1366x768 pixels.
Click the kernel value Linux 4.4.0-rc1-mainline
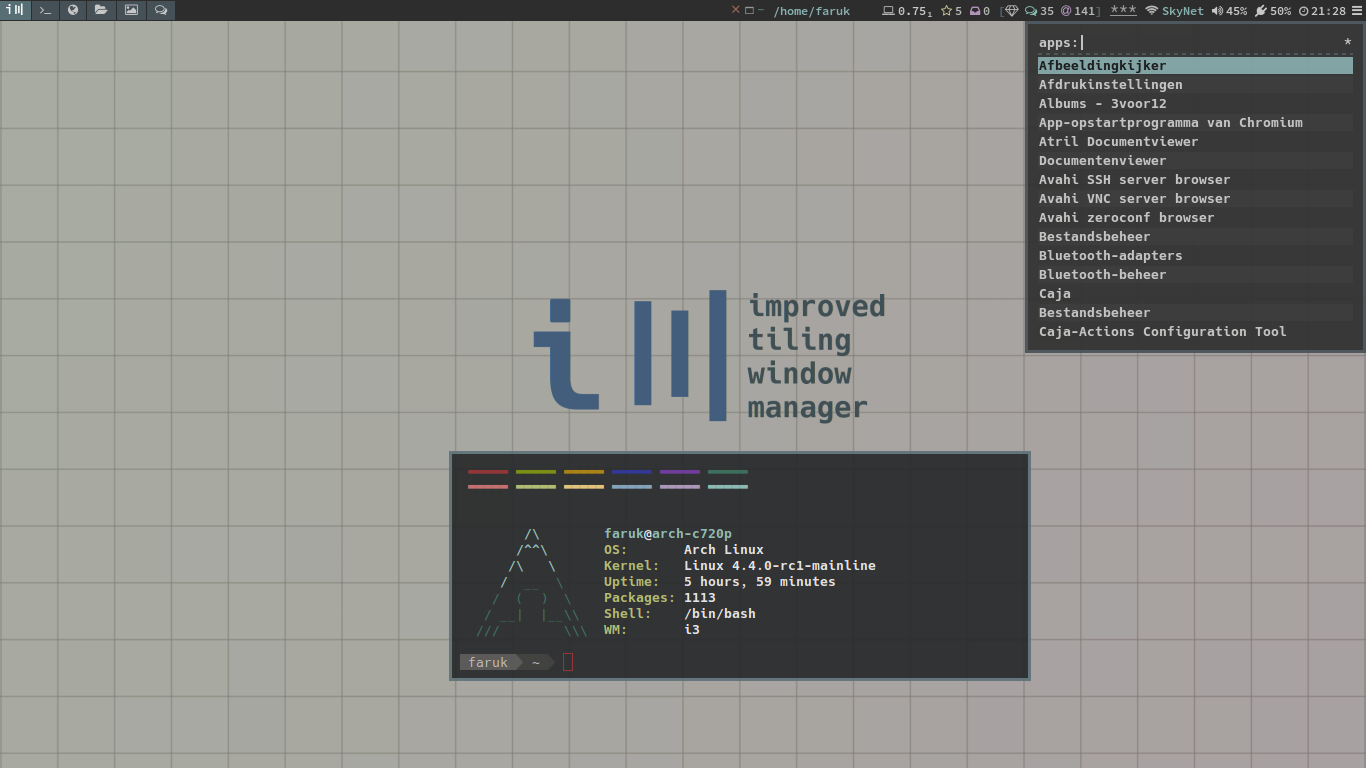pos(780,566)
